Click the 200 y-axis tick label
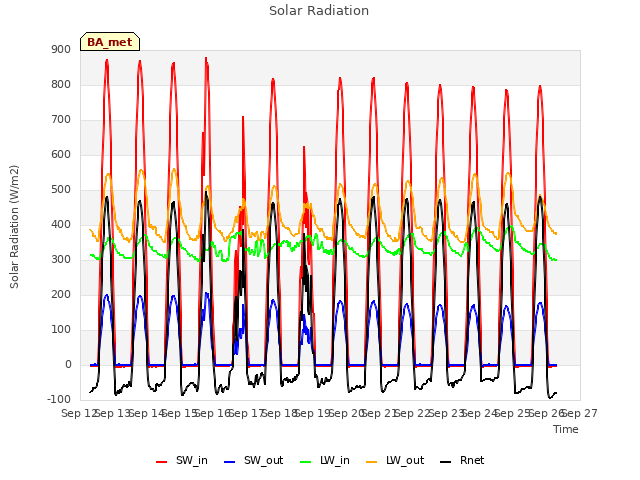The width and height of the screenshot is (640, 480). (61, 295)
